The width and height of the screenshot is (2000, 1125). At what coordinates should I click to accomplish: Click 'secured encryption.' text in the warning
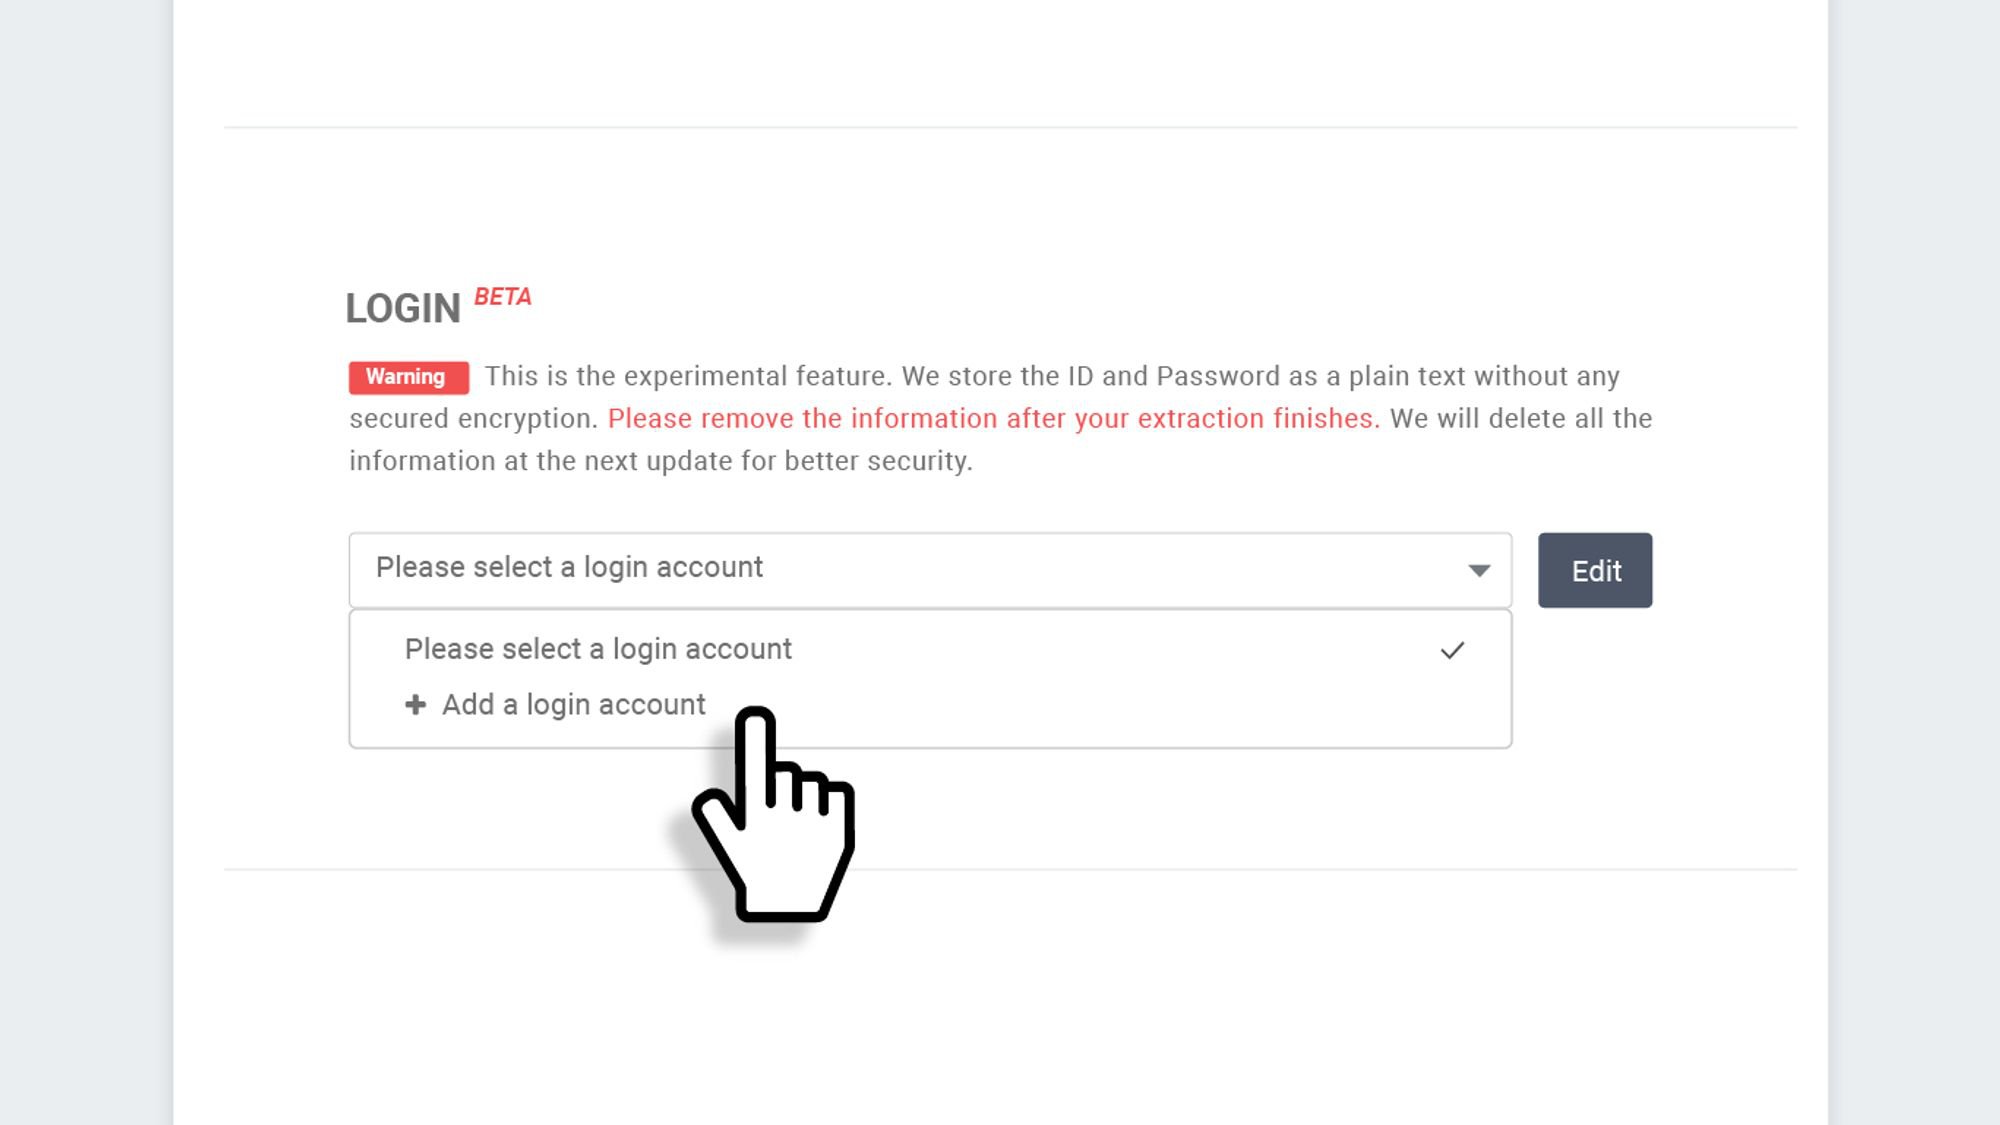pyautogui.click(x=473, y=418)
